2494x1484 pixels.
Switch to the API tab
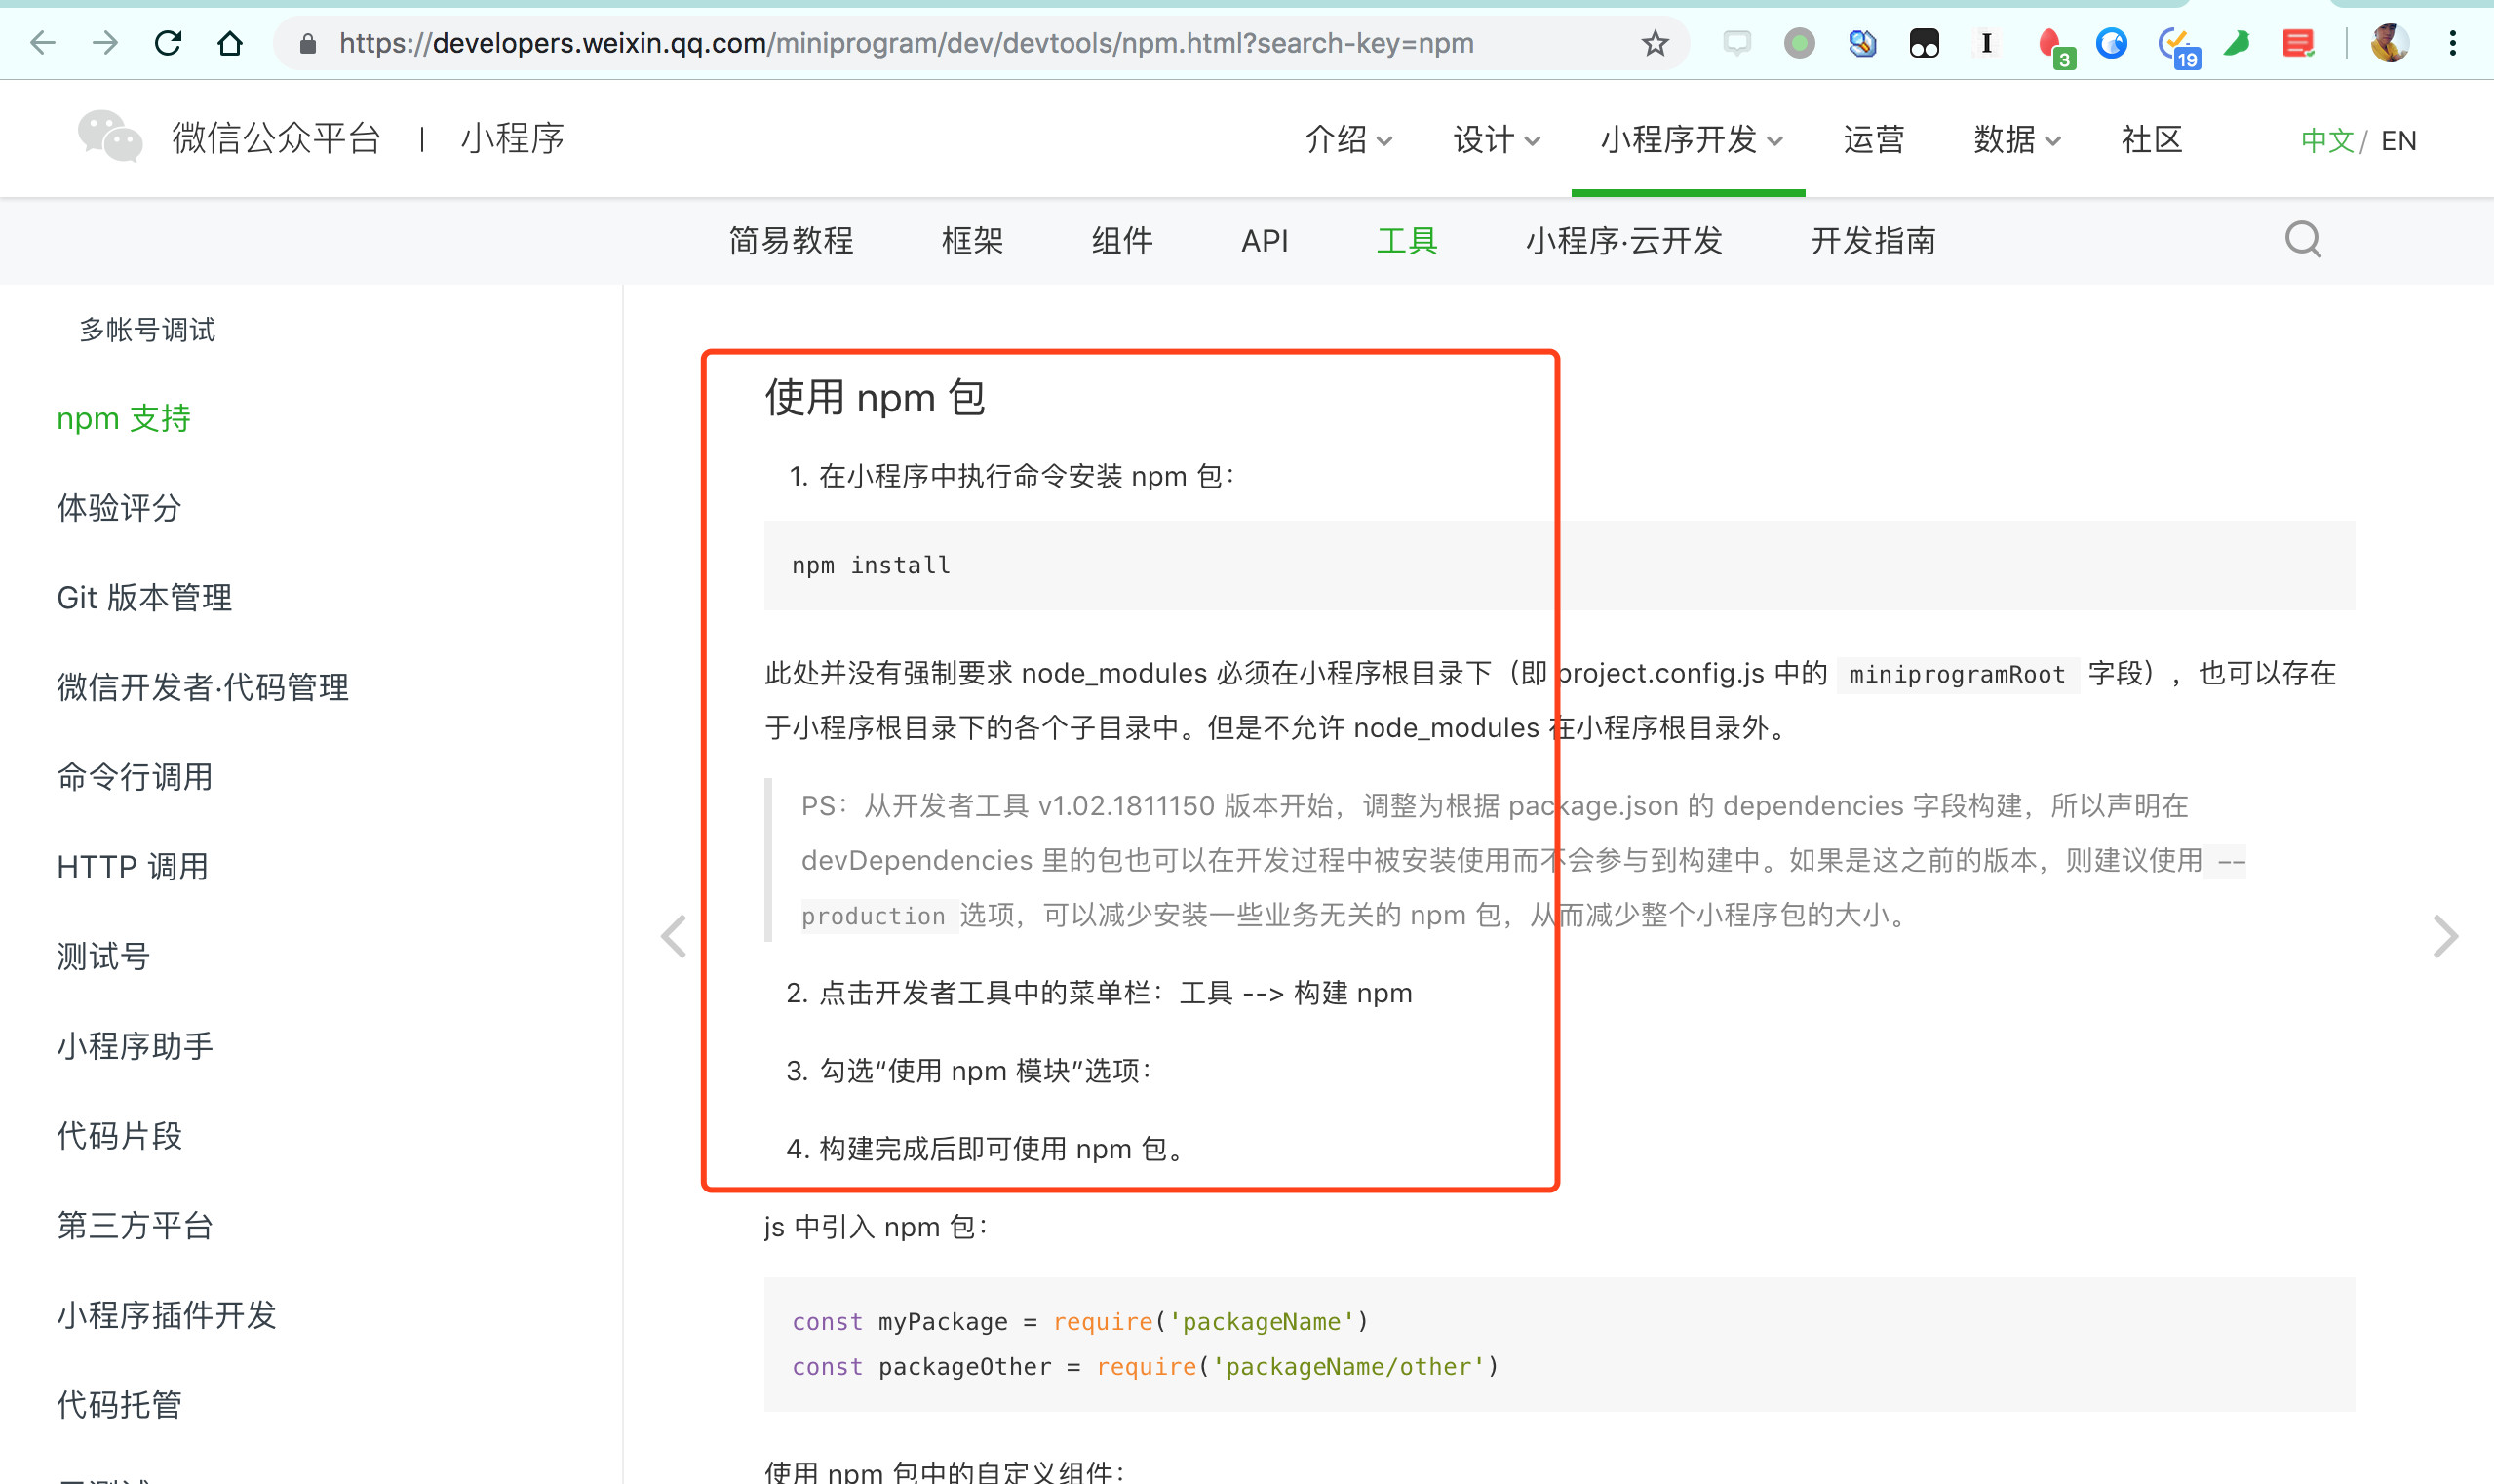tap(1264, 241)
